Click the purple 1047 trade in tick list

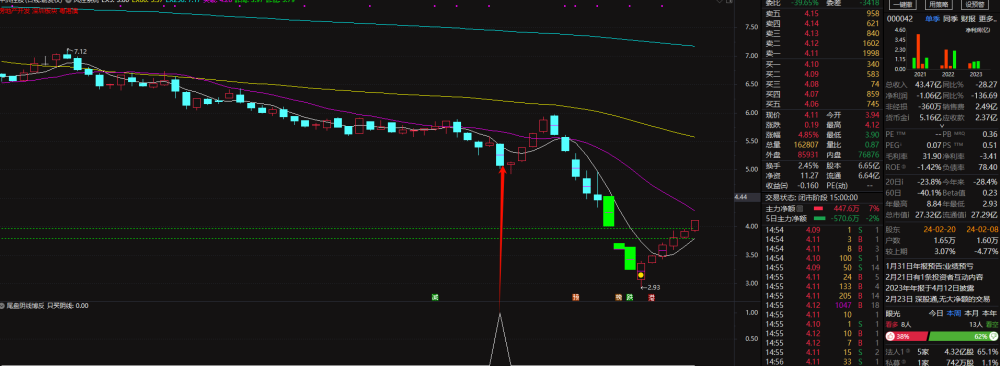point(842,306)
